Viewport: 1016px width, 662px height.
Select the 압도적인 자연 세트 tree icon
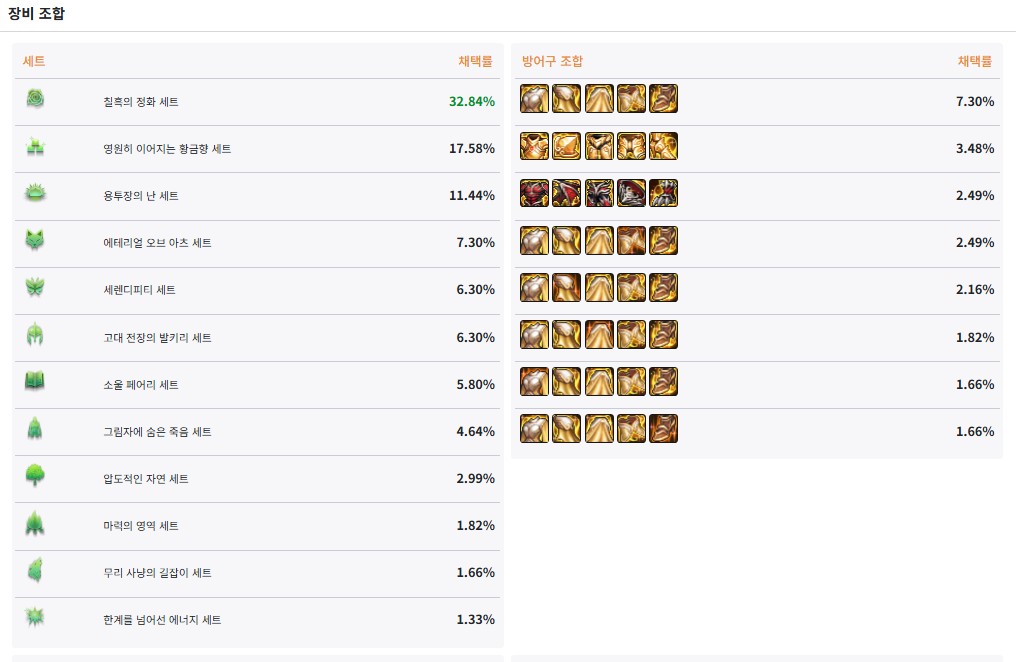pyautogui.click(x=35, y=477)
